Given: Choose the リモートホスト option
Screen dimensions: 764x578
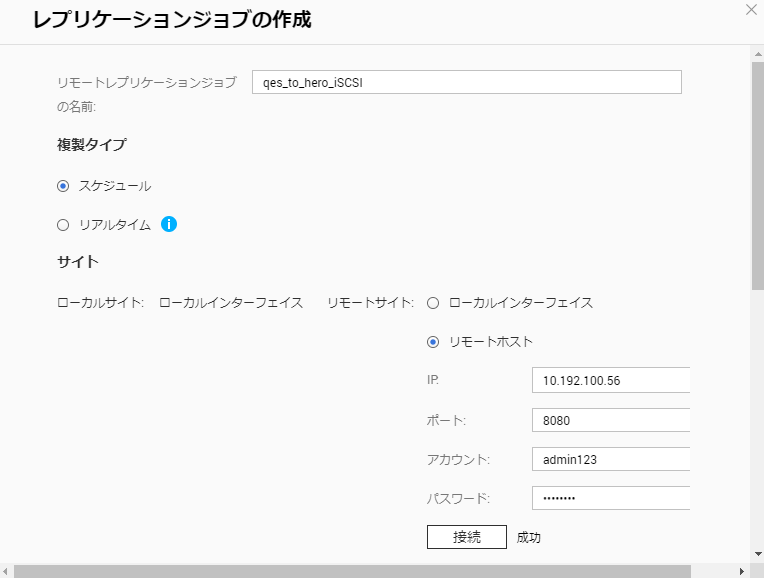Looking at the screenshot, I should click(x=433, y=342).
